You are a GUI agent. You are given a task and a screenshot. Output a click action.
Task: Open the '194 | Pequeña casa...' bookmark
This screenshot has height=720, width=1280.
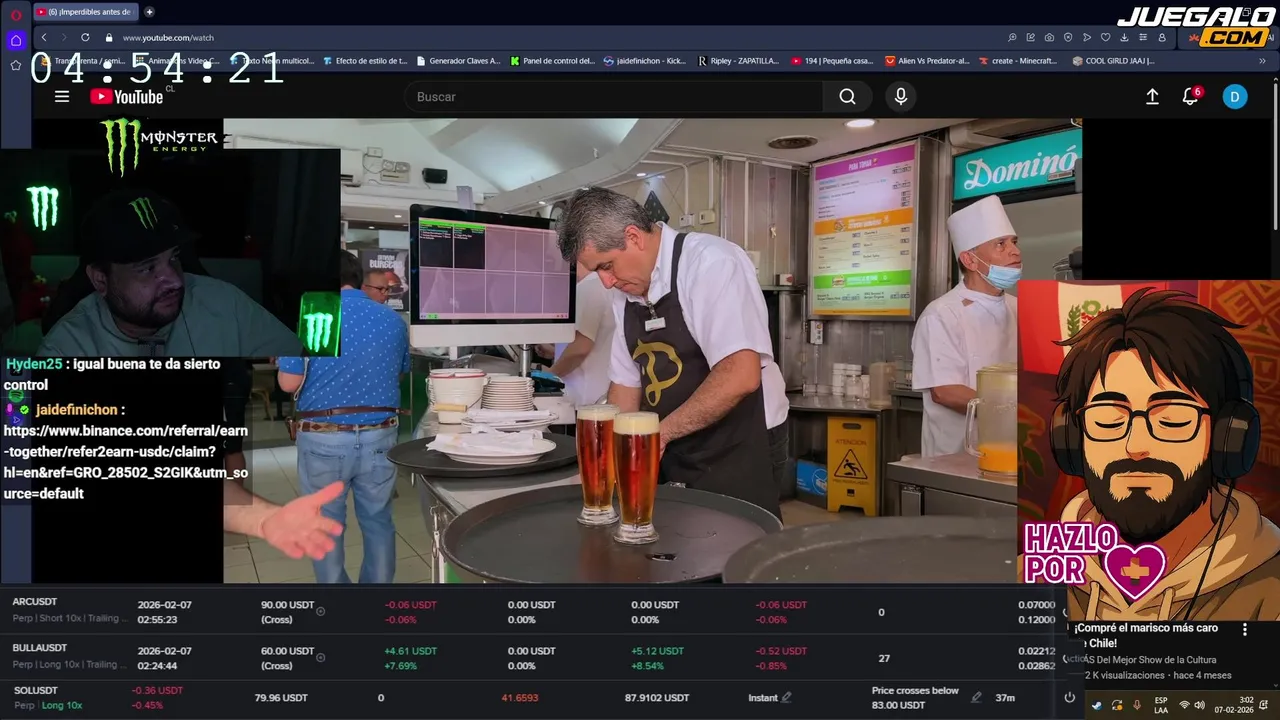point(832,60)
